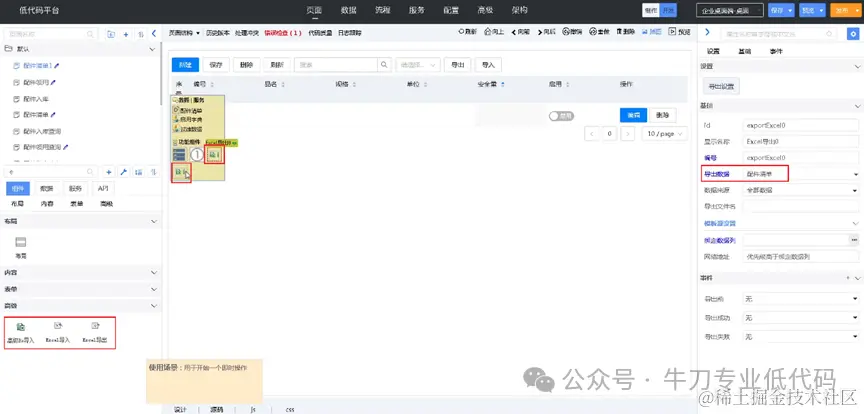Click the 显示名称 input field
Viewport: 864px width, 414px height.
801,142
